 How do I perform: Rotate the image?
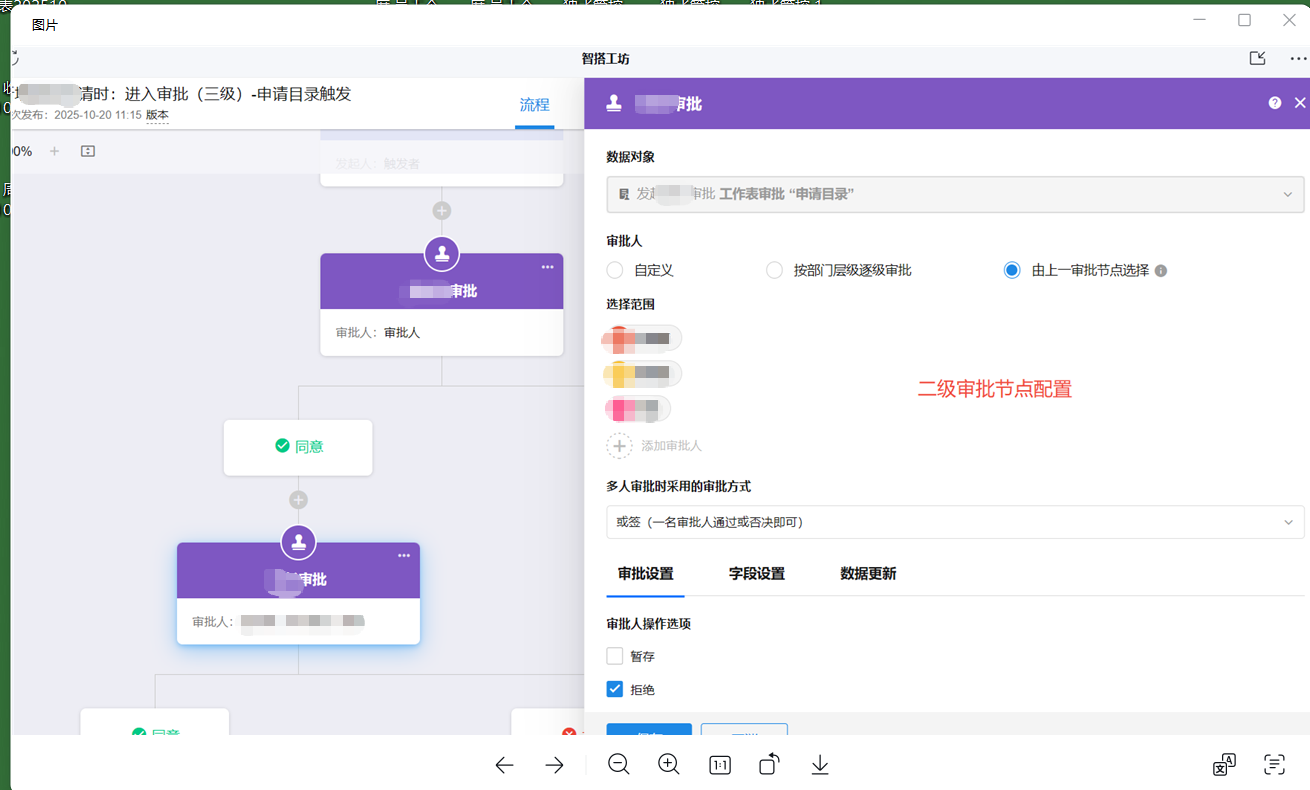769,765
